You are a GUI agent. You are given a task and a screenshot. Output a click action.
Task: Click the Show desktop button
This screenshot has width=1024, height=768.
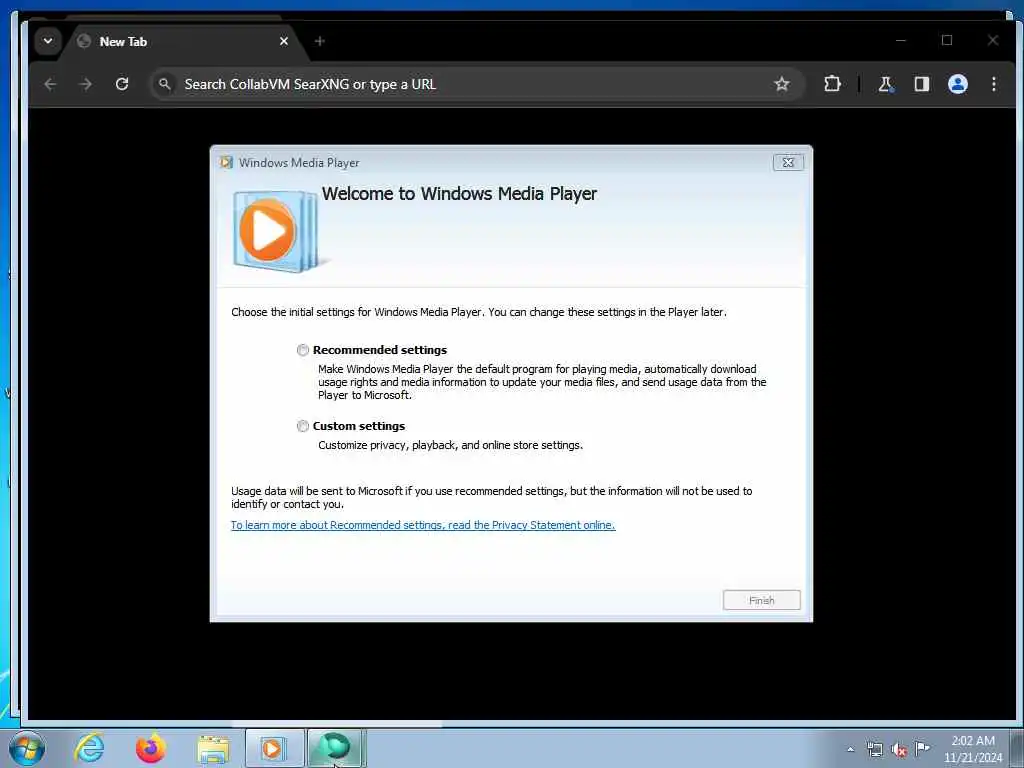[x=1016, y=749]
